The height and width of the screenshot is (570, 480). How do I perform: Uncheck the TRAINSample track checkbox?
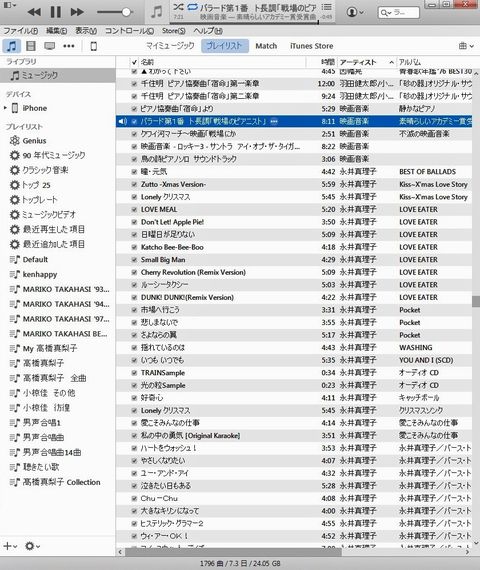[134, 373]
